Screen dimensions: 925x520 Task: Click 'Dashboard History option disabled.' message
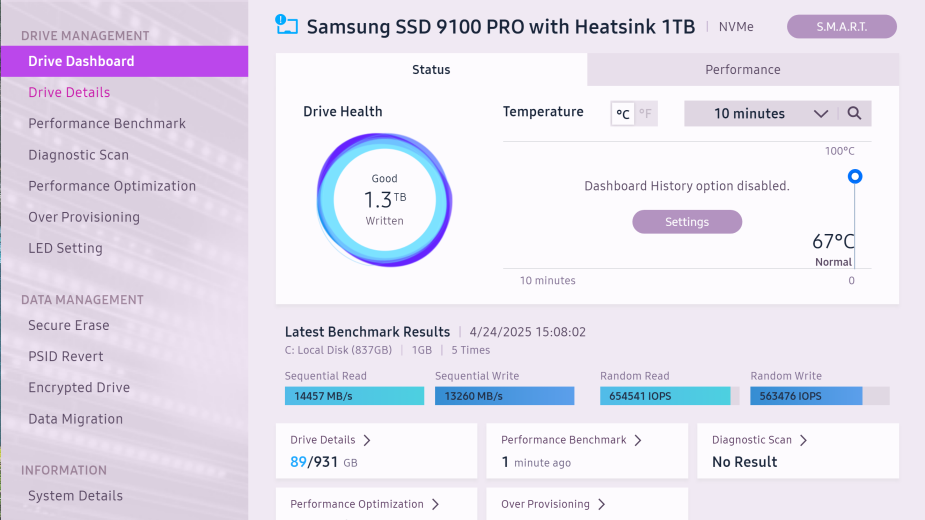687,186
